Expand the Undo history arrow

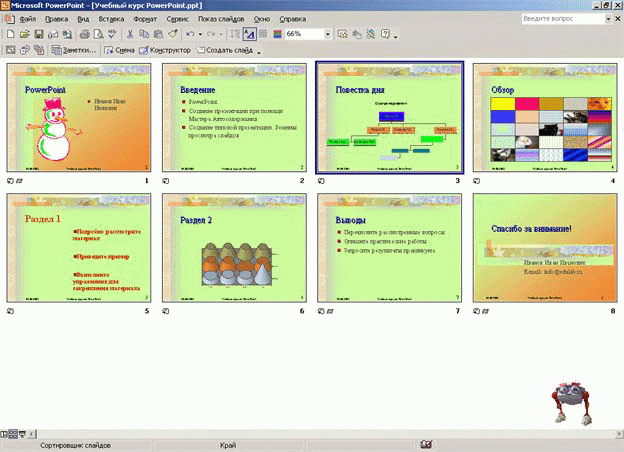coord(200,35)
